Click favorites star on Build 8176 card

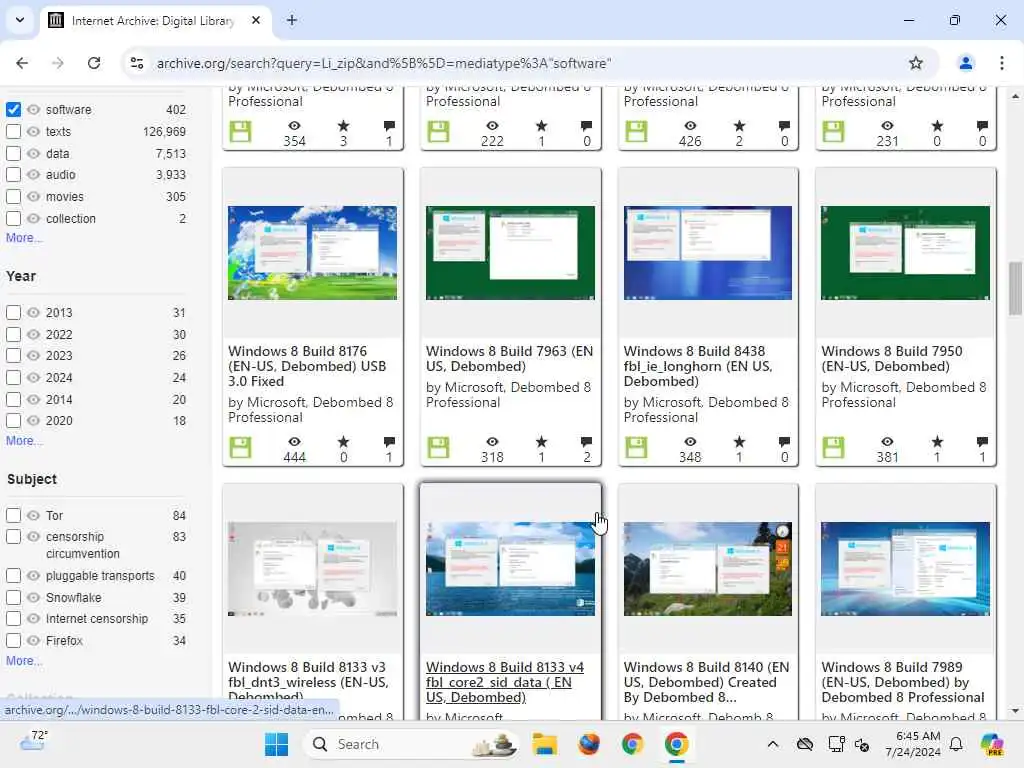click(344, 442)
